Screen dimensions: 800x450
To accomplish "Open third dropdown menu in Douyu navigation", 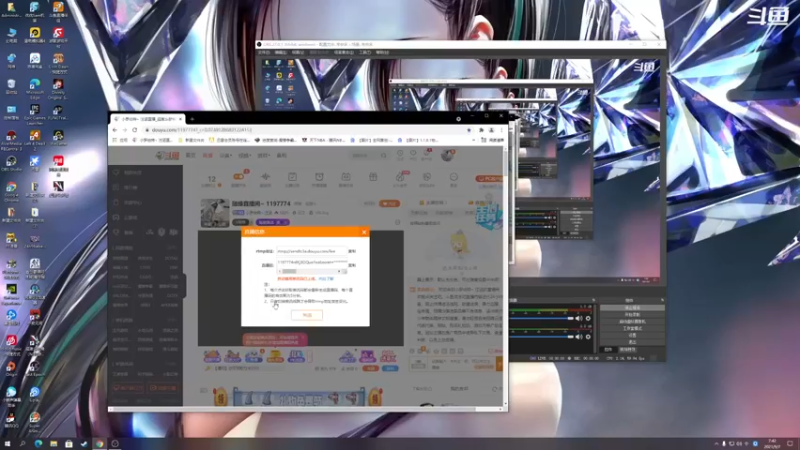I will tap(263, 155).
